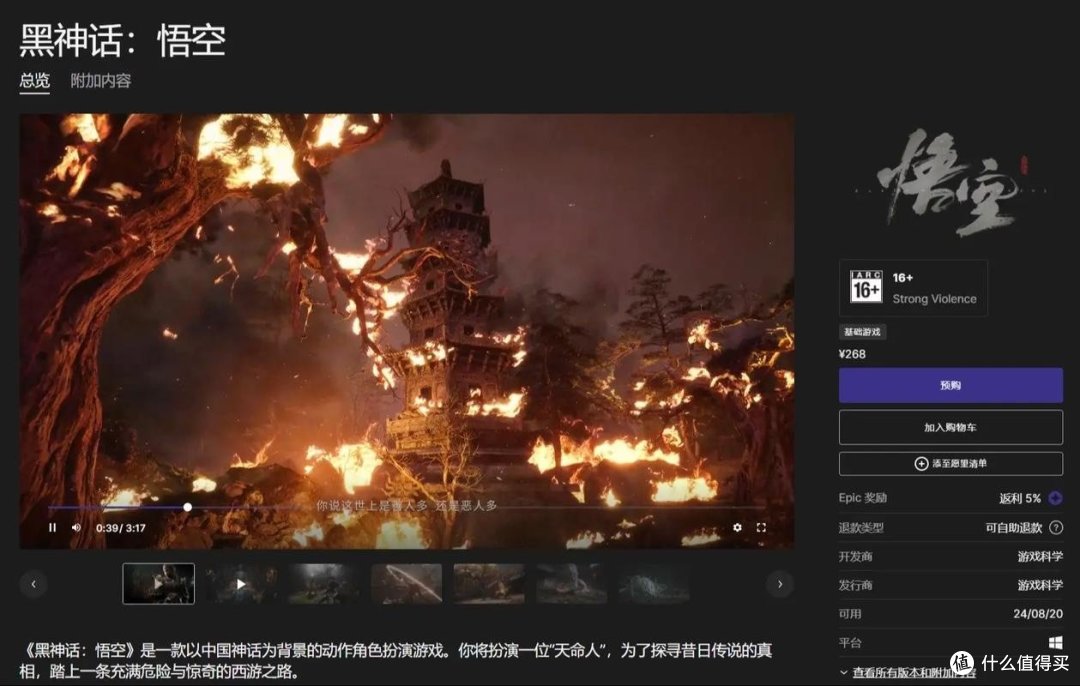
Task: Select the seventh screenshot thumbnail
Action: click(x=654, y=583)
